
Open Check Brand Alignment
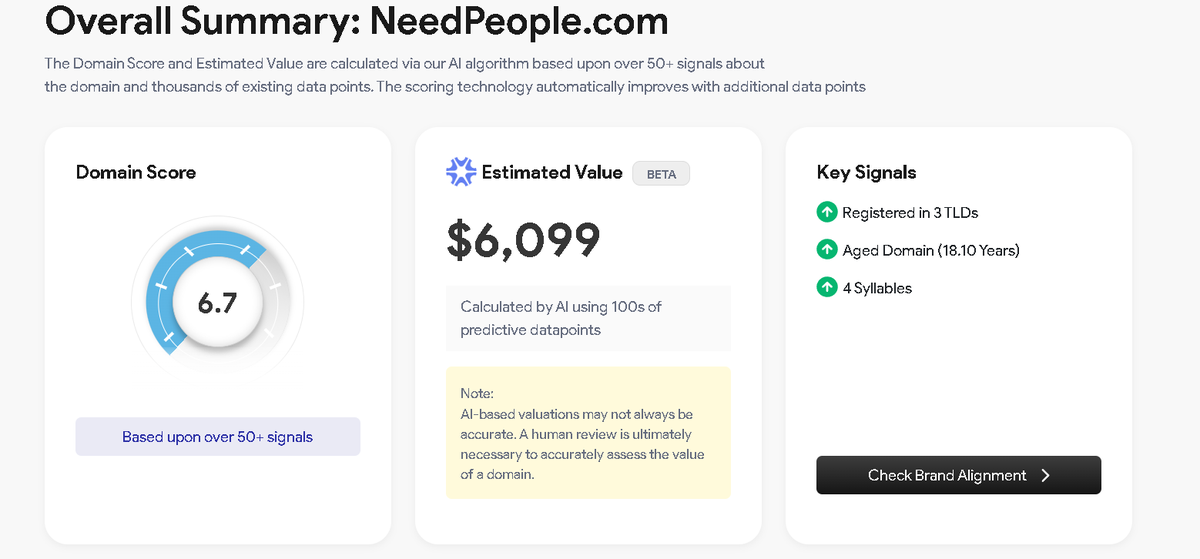(x=958, y=475)
